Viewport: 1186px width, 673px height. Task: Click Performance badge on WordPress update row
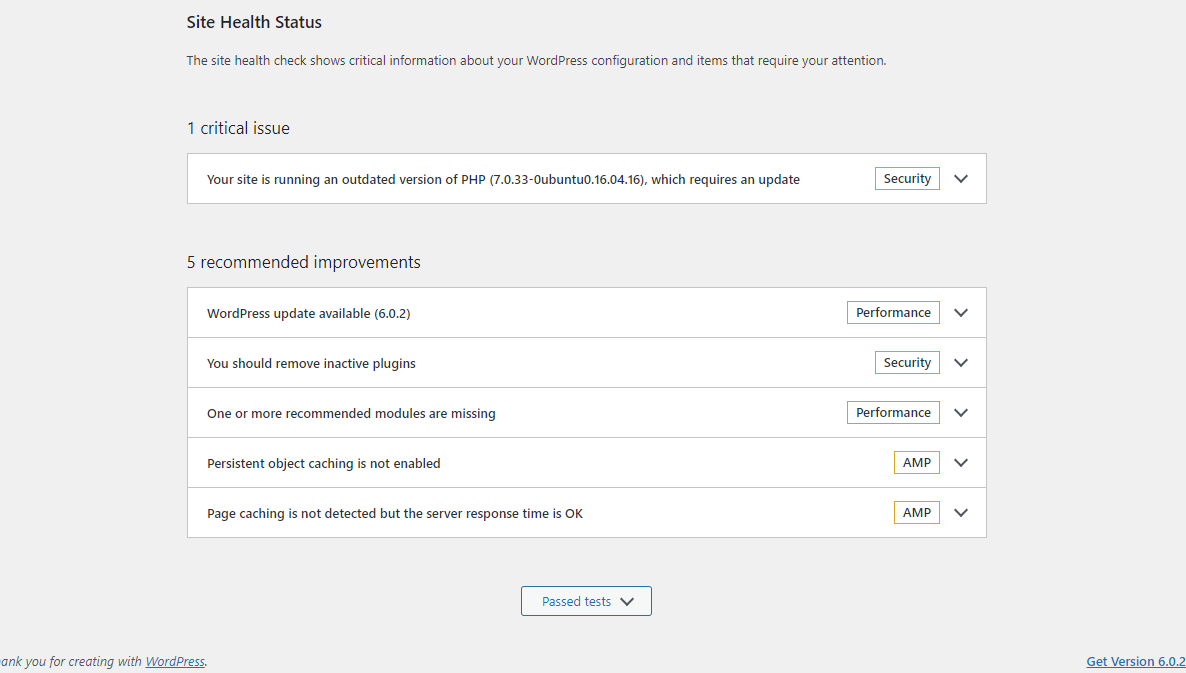pos(893,313)
